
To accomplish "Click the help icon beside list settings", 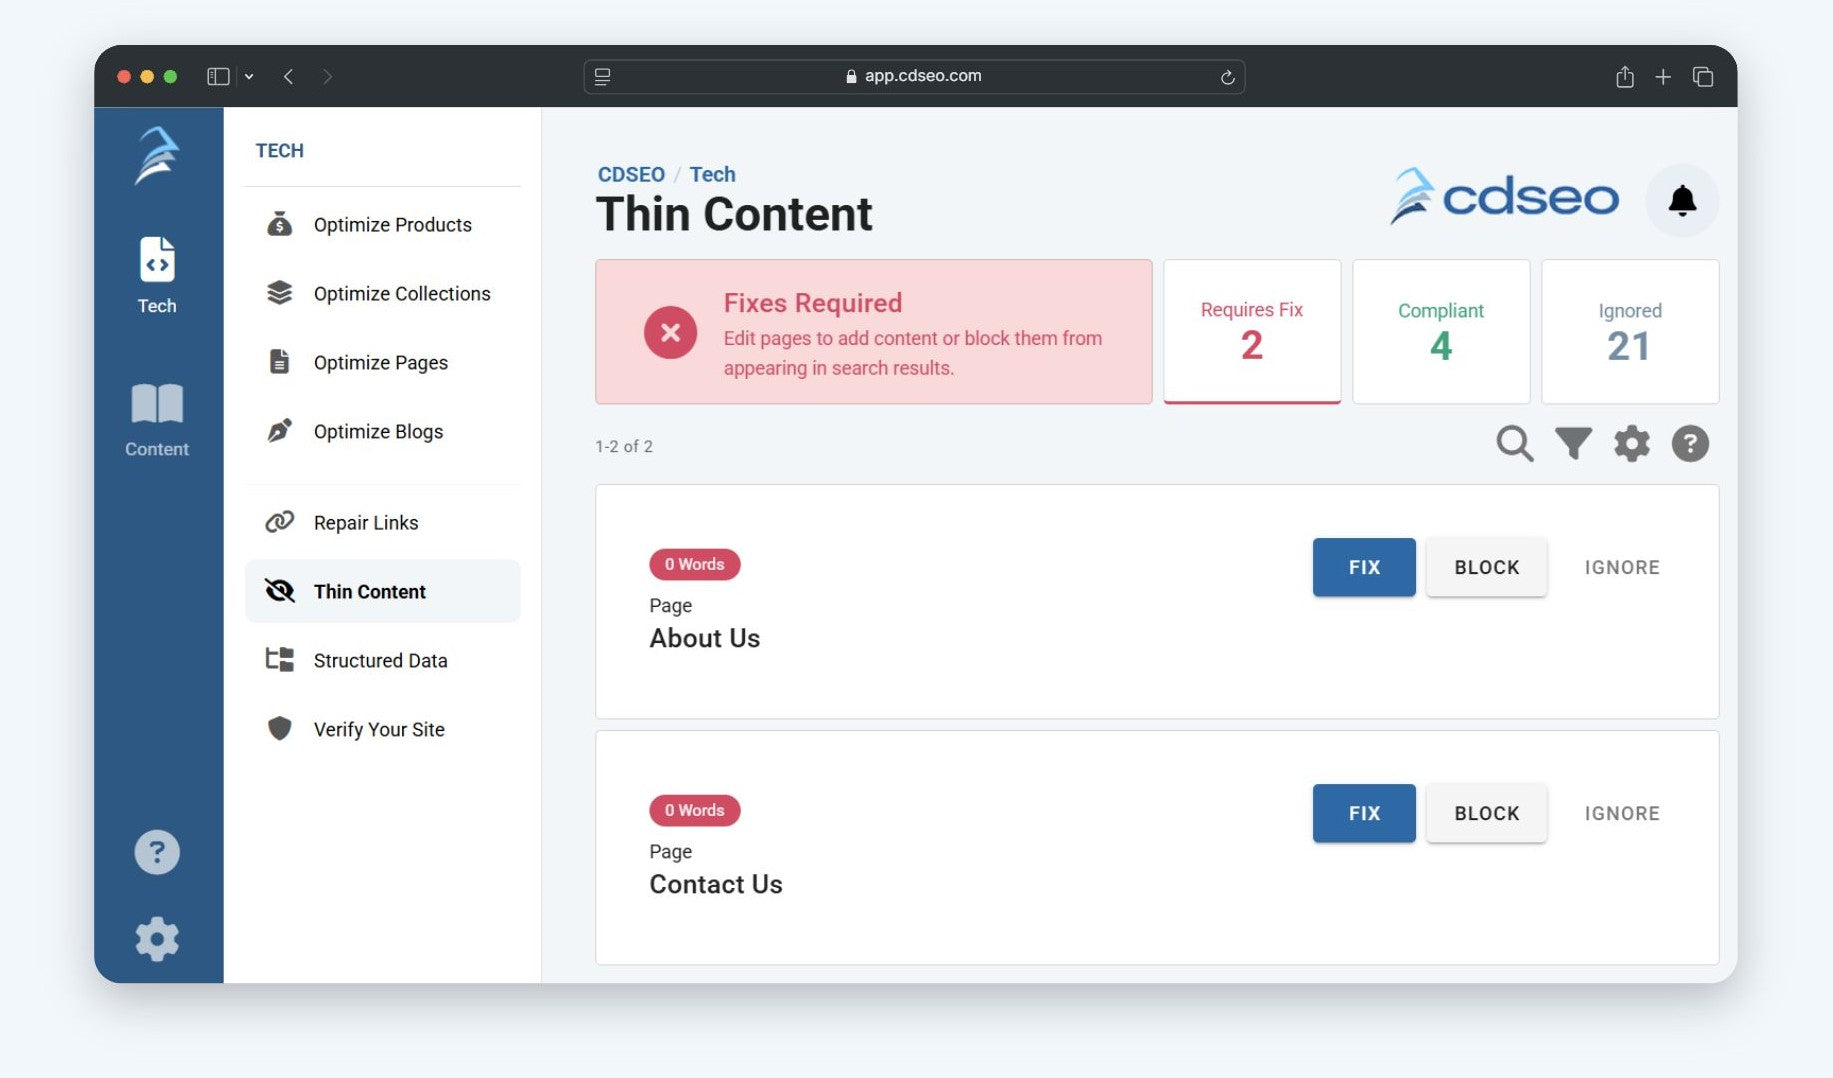I will [x=1690, y=443].
